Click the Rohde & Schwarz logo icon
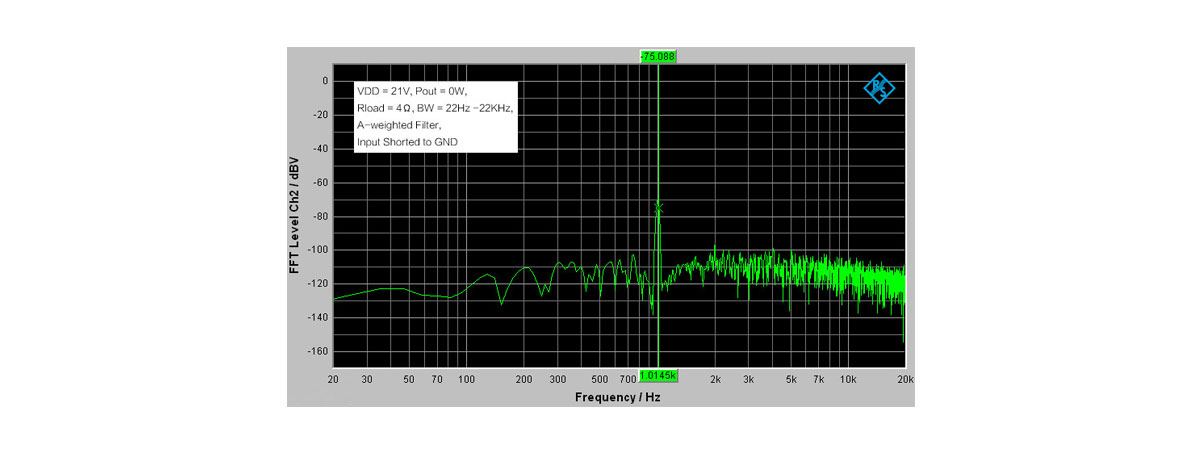The height and width of the screenshot is (450, 1200). click(880, 90)
